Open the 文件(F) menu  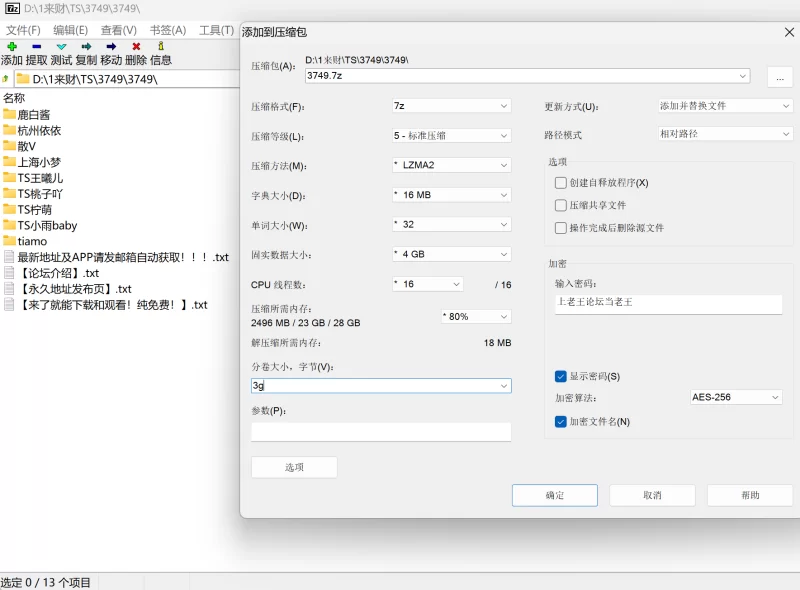(x=23, y=30)
